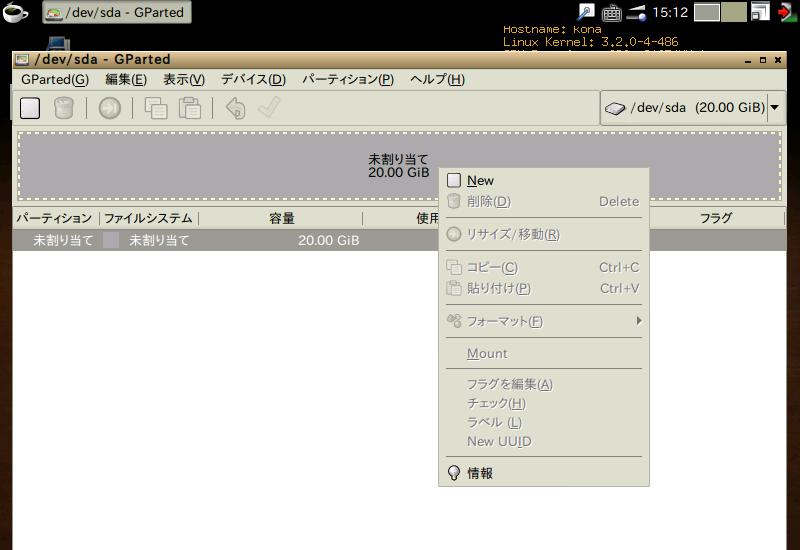This screenshot has height=550, width=800.
Task: Click the Copy toolbar icon
Action: (156, 108)
